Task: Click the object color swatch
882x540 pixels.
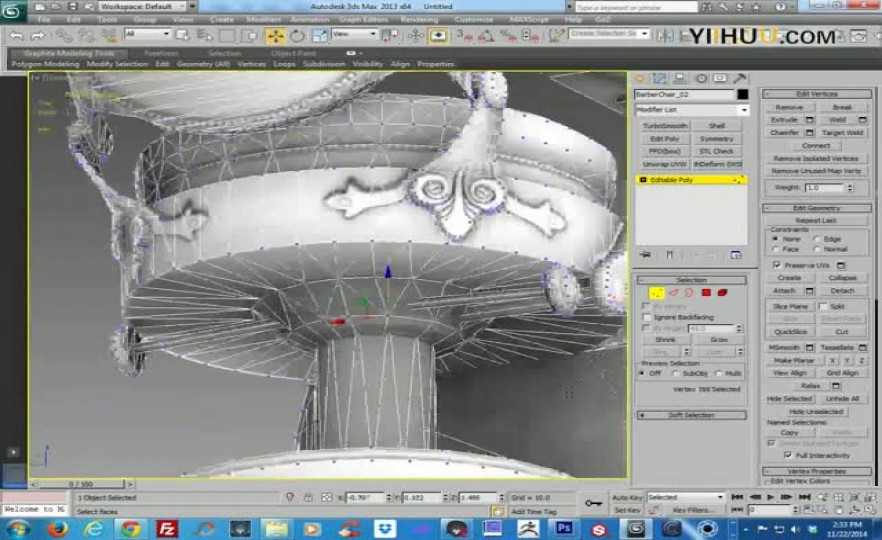Action: (x=742, y=94)
